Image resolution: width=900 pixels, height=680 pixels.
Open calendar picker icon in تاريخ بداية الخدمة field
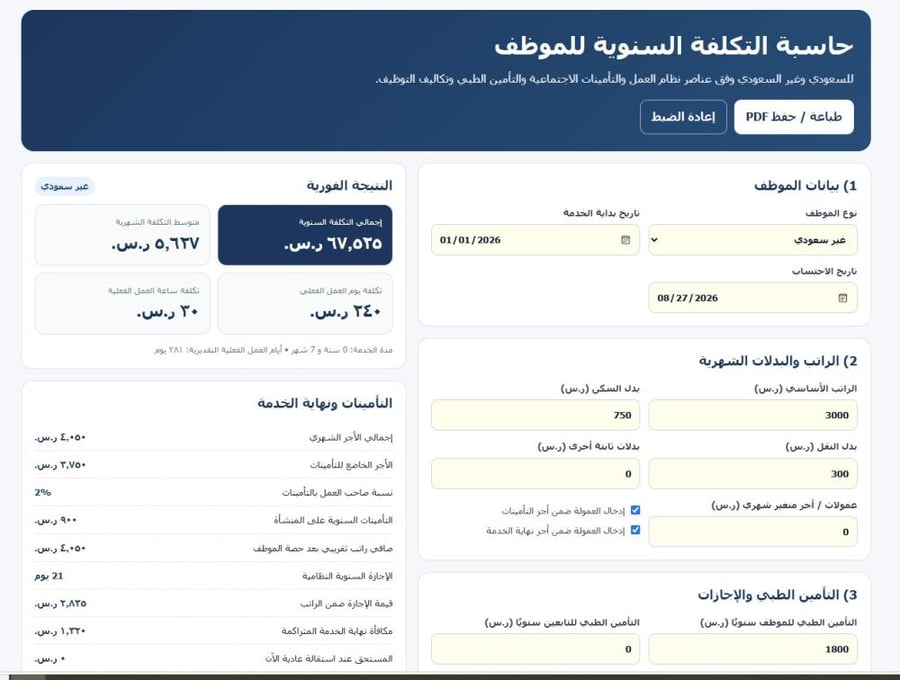coord(626,240)
